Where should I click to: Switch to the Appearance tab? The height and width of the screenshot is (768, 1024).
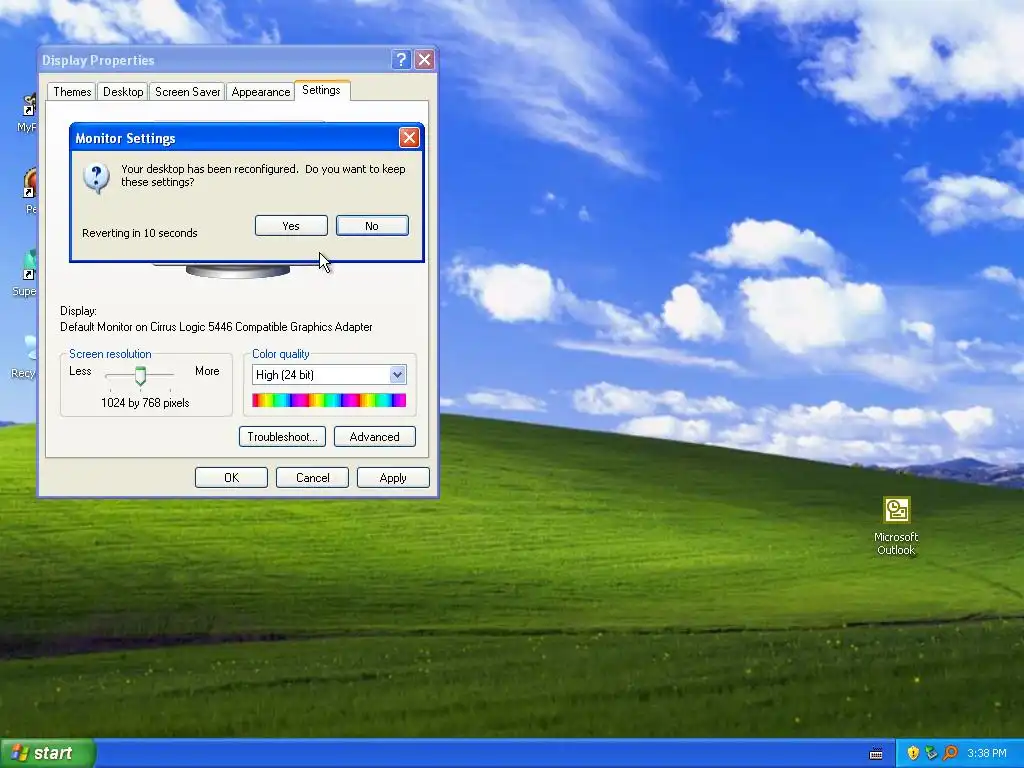tap(261, 92)
